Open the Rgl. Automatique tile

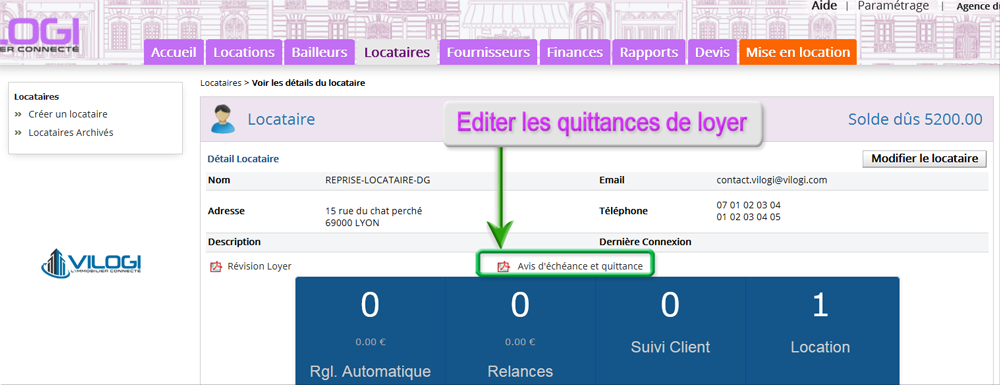point(370,331)
